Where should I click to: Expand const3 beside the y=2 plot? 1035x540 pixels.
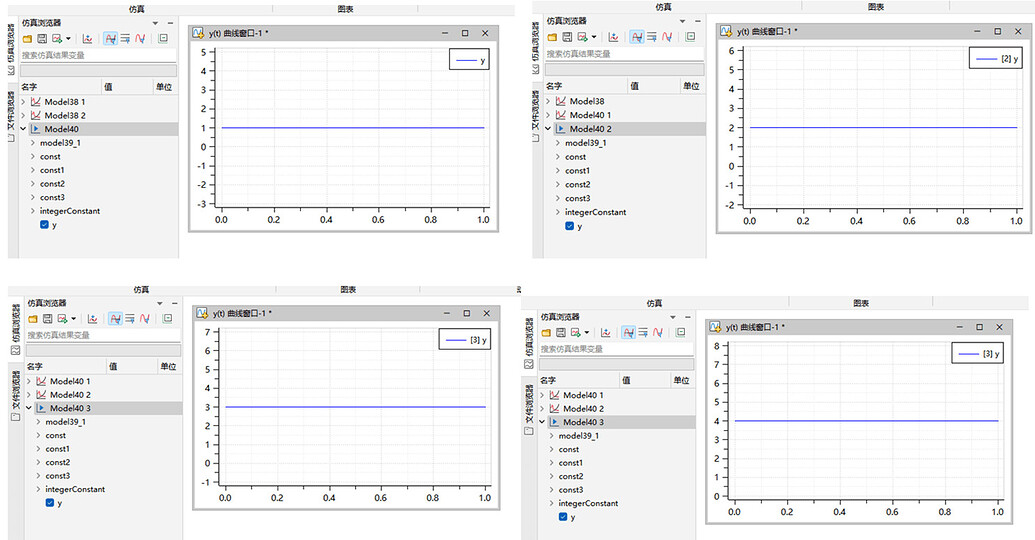(558, 198)
